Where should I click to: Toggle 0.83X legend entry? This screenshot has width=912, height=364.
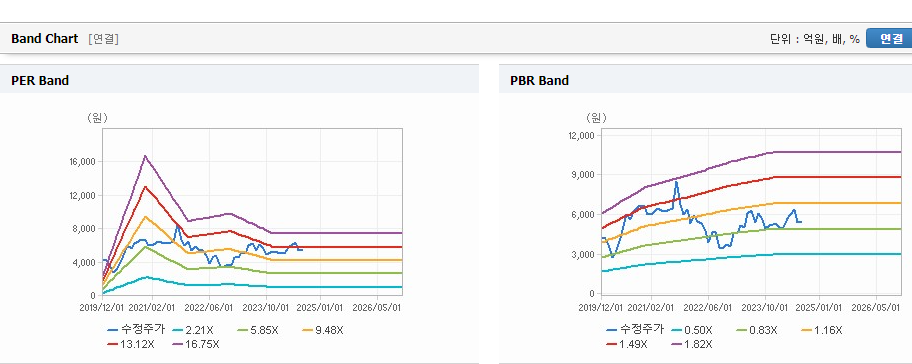click(756, 330)
